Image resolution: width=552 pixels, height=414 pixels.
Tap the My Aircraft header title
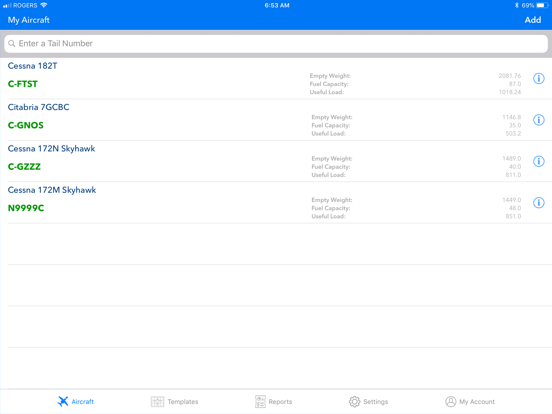coord(29,20)
